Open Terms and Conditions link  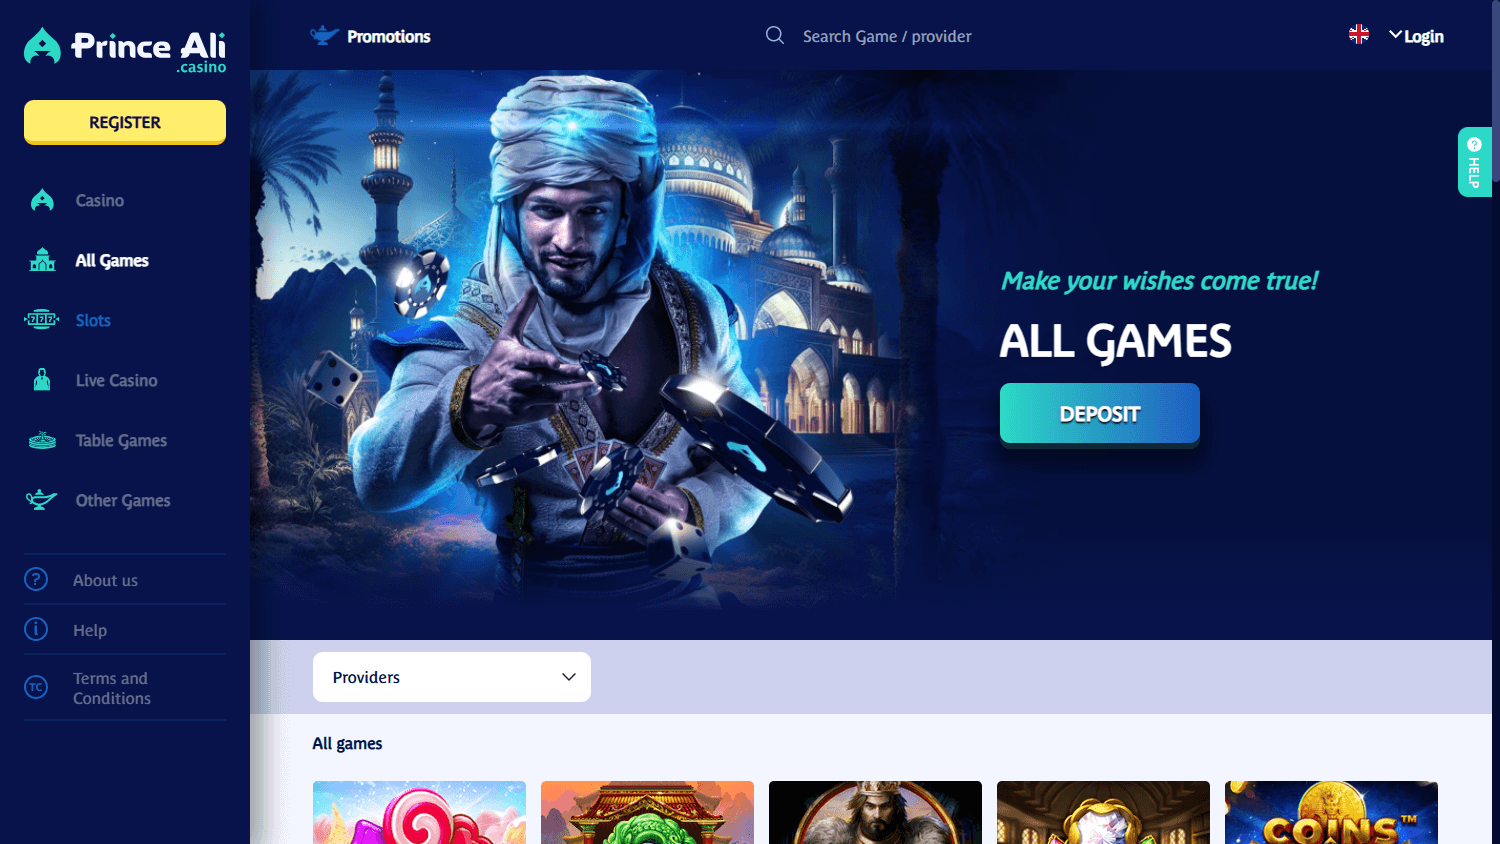coord(112,688)
